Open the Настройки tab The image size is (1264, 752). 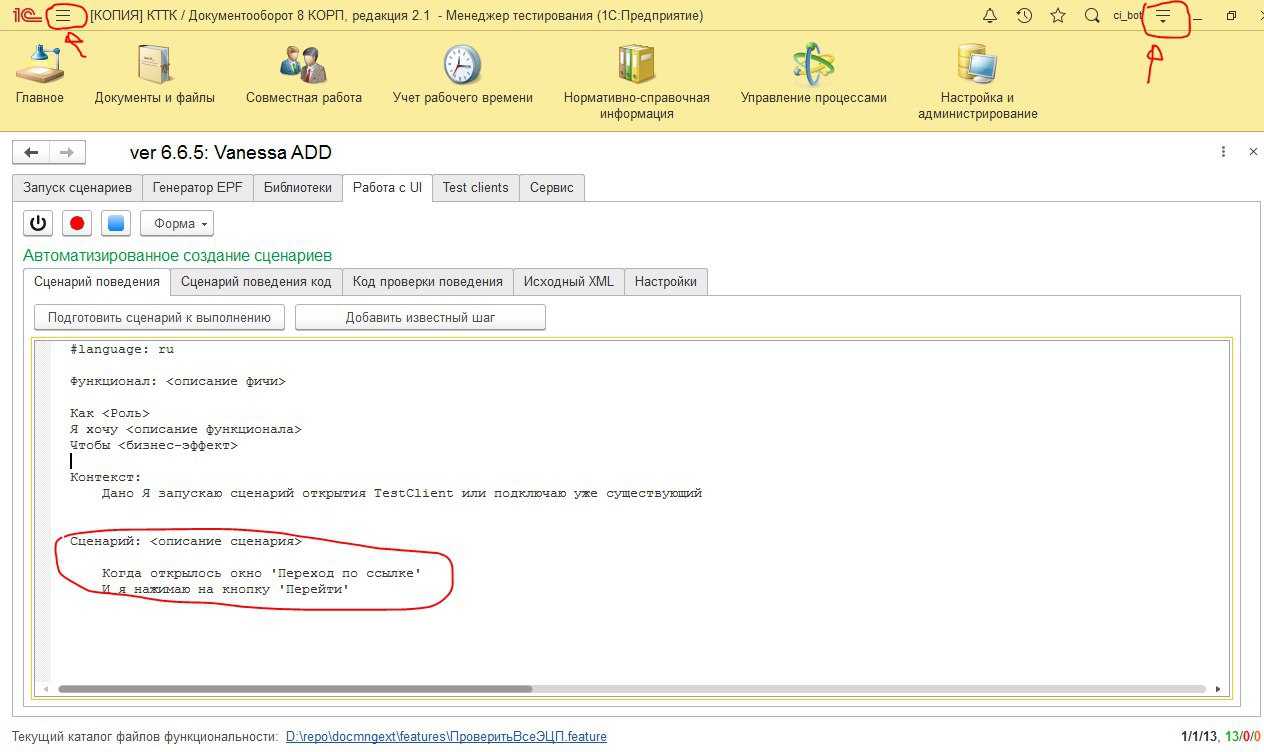click(x=666, y=282)
